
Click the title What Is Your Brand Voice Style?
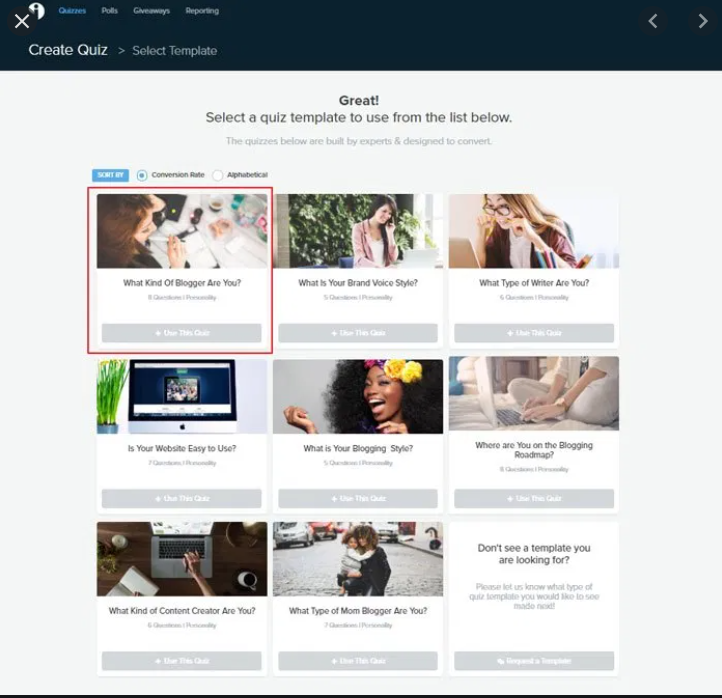(x=358, y=283)
